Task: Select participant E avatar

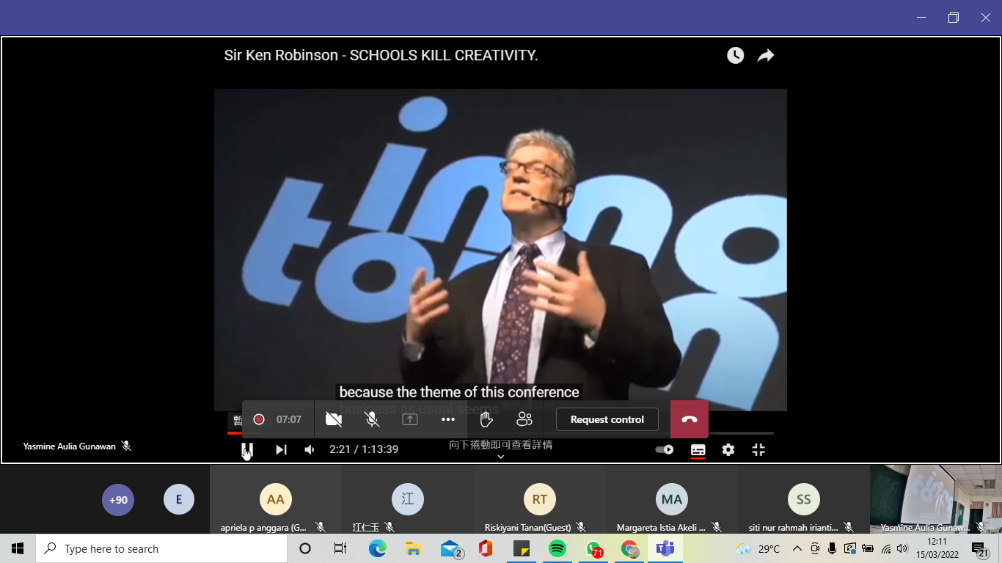Action: pos(179,500)
